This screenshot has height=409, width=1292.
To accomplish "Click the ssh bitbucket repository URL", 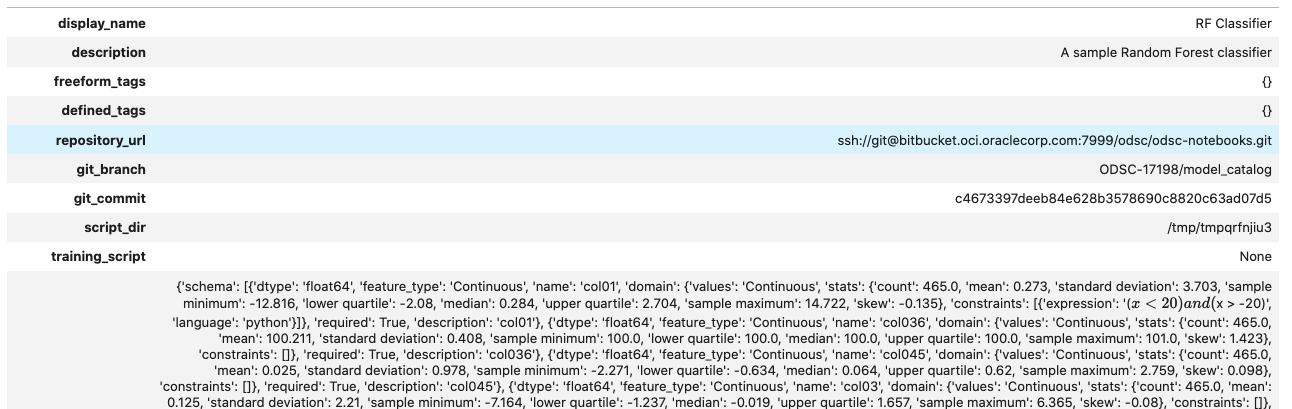I will 1055,140.
